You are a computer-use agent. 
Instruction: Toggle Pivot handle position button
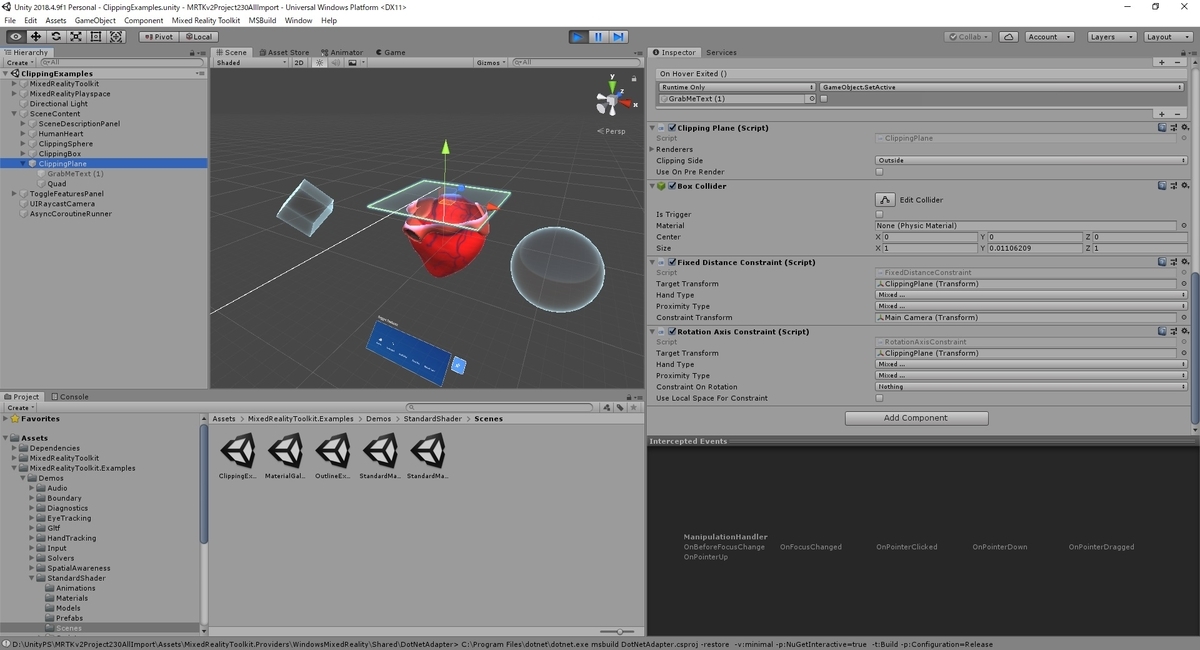(x=158, y=37)
